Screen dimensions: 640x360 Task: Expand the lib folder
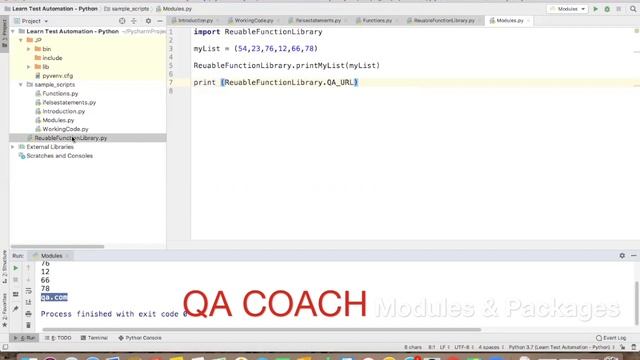[29, 67]
